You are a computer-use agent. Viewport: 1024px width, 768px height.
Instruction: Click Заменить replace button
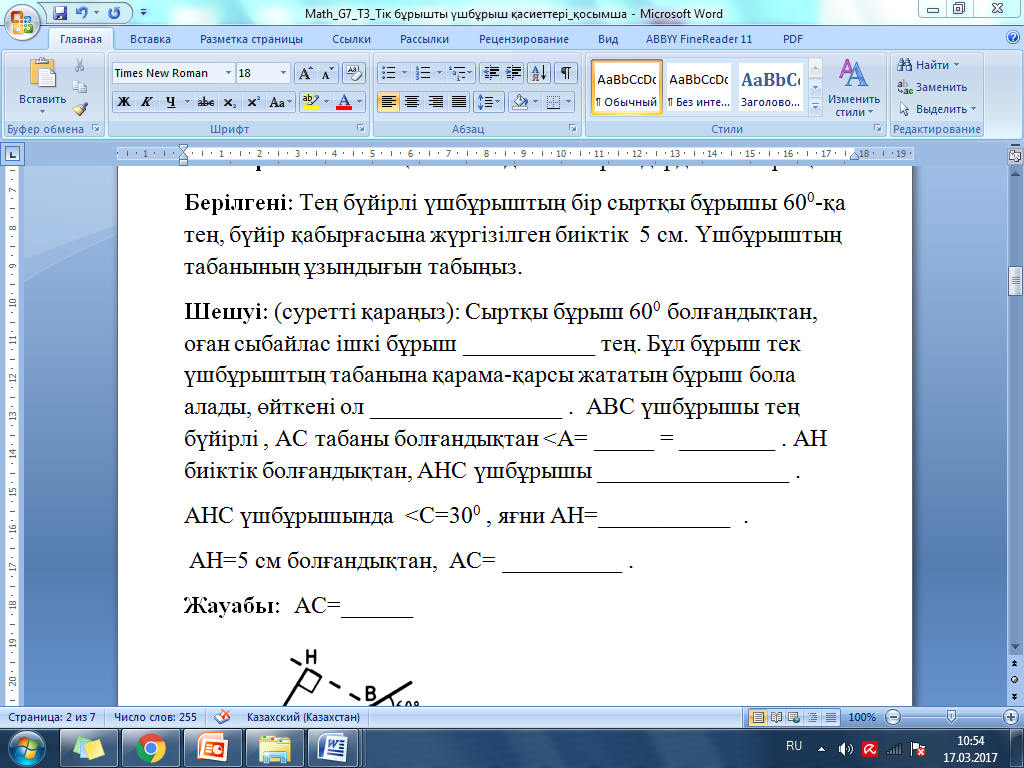tap(932, 87)
